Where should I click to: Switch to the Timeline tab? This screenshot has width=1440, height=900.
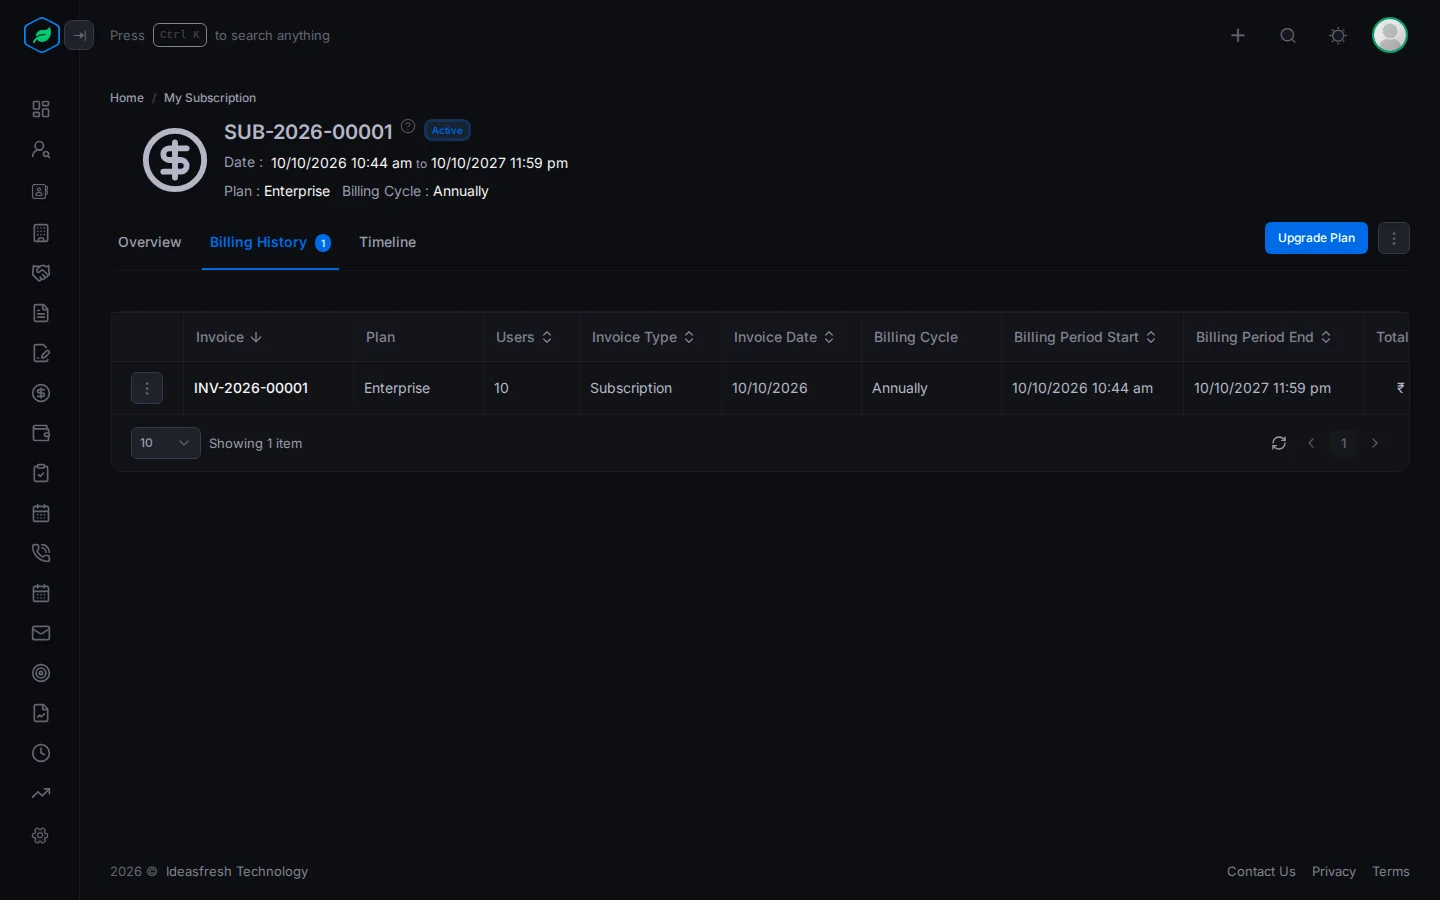(x=388, y=242)
